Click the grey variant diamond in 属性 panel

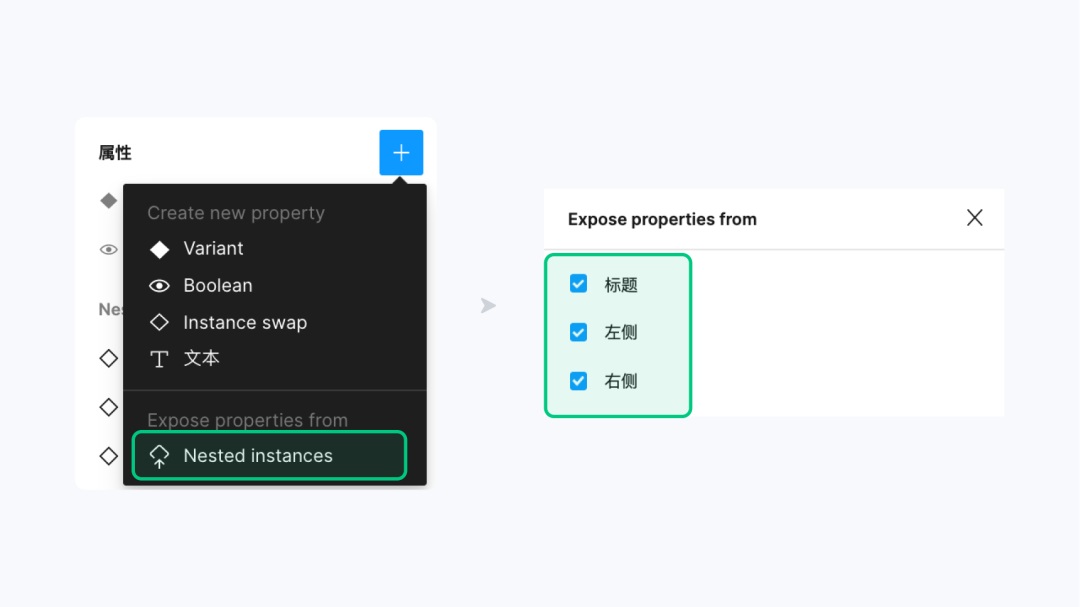tap(109, 200)
